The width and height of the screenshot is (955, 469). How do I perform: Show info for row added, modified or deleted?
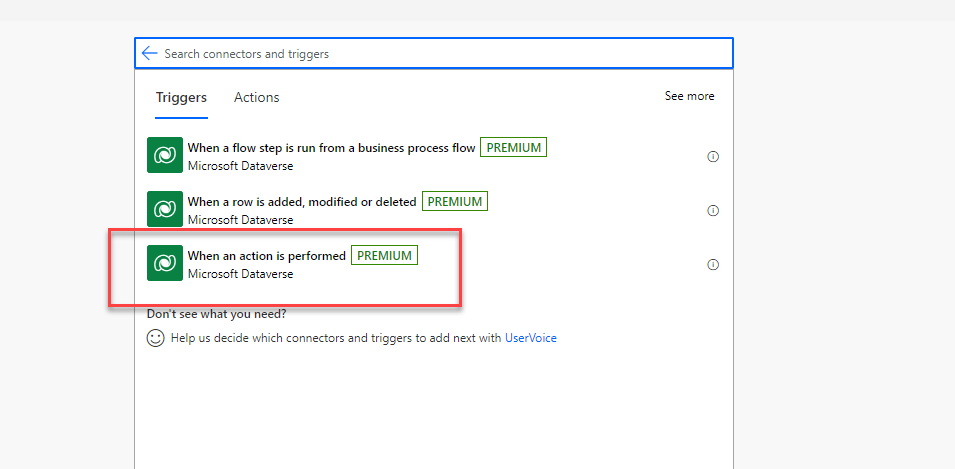(713, 211)
